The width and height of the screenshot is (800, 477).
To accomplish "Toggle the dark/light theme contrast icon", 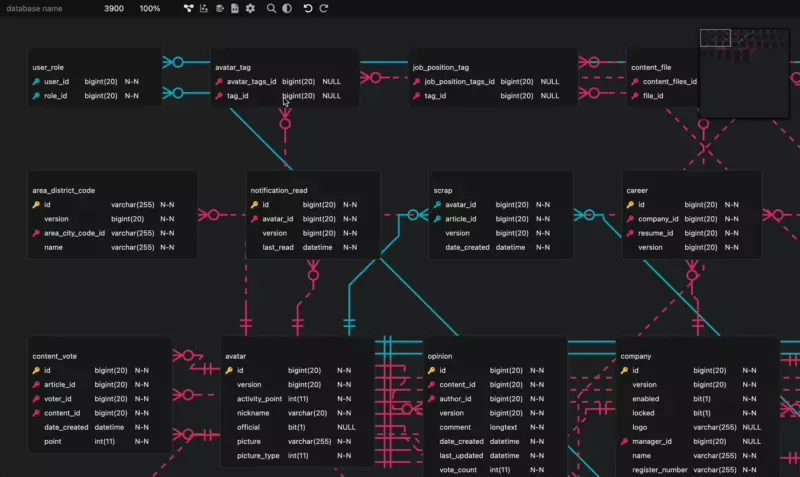I will point(287,8).
